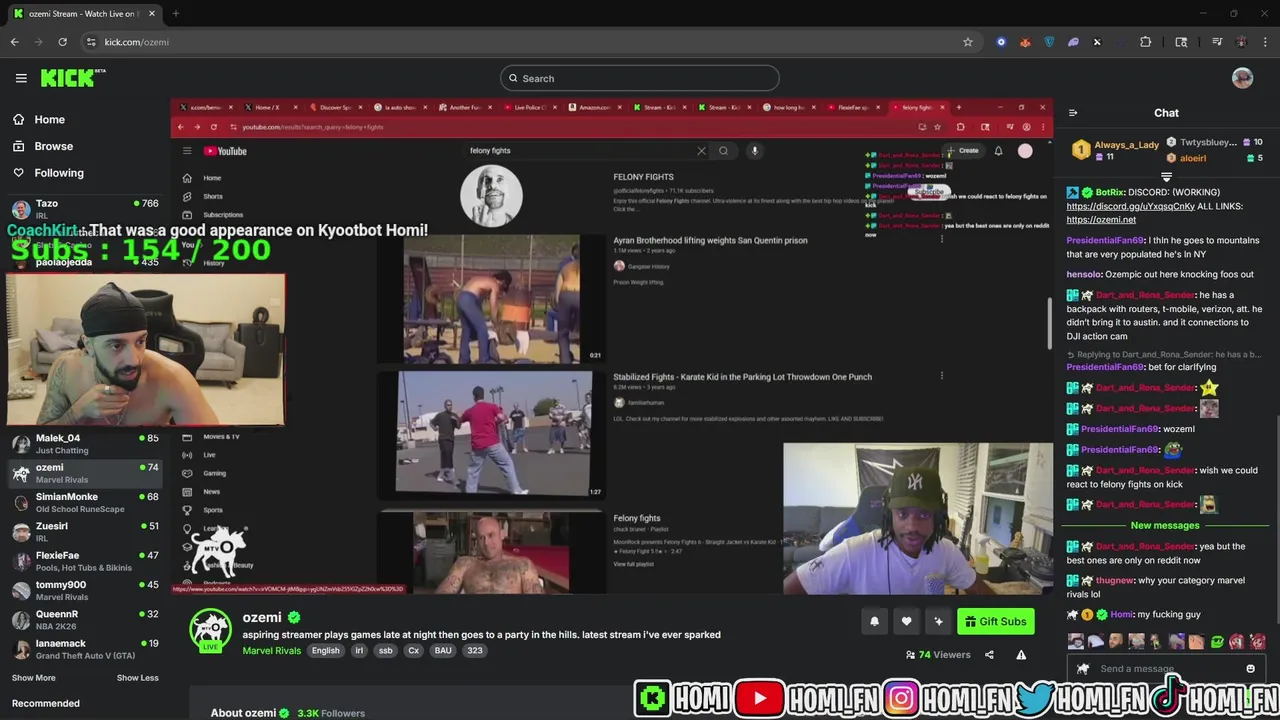1280x720 pixels.
Task: Jump to New messages in chat
Action: tap(1165, 525)
